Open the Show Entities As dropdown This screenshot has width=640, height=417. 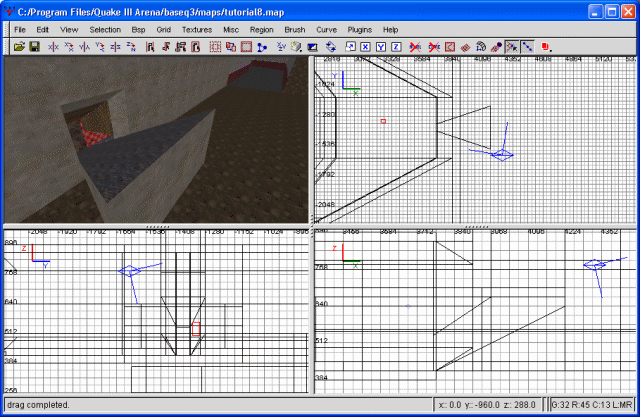[x=546, y=47]
